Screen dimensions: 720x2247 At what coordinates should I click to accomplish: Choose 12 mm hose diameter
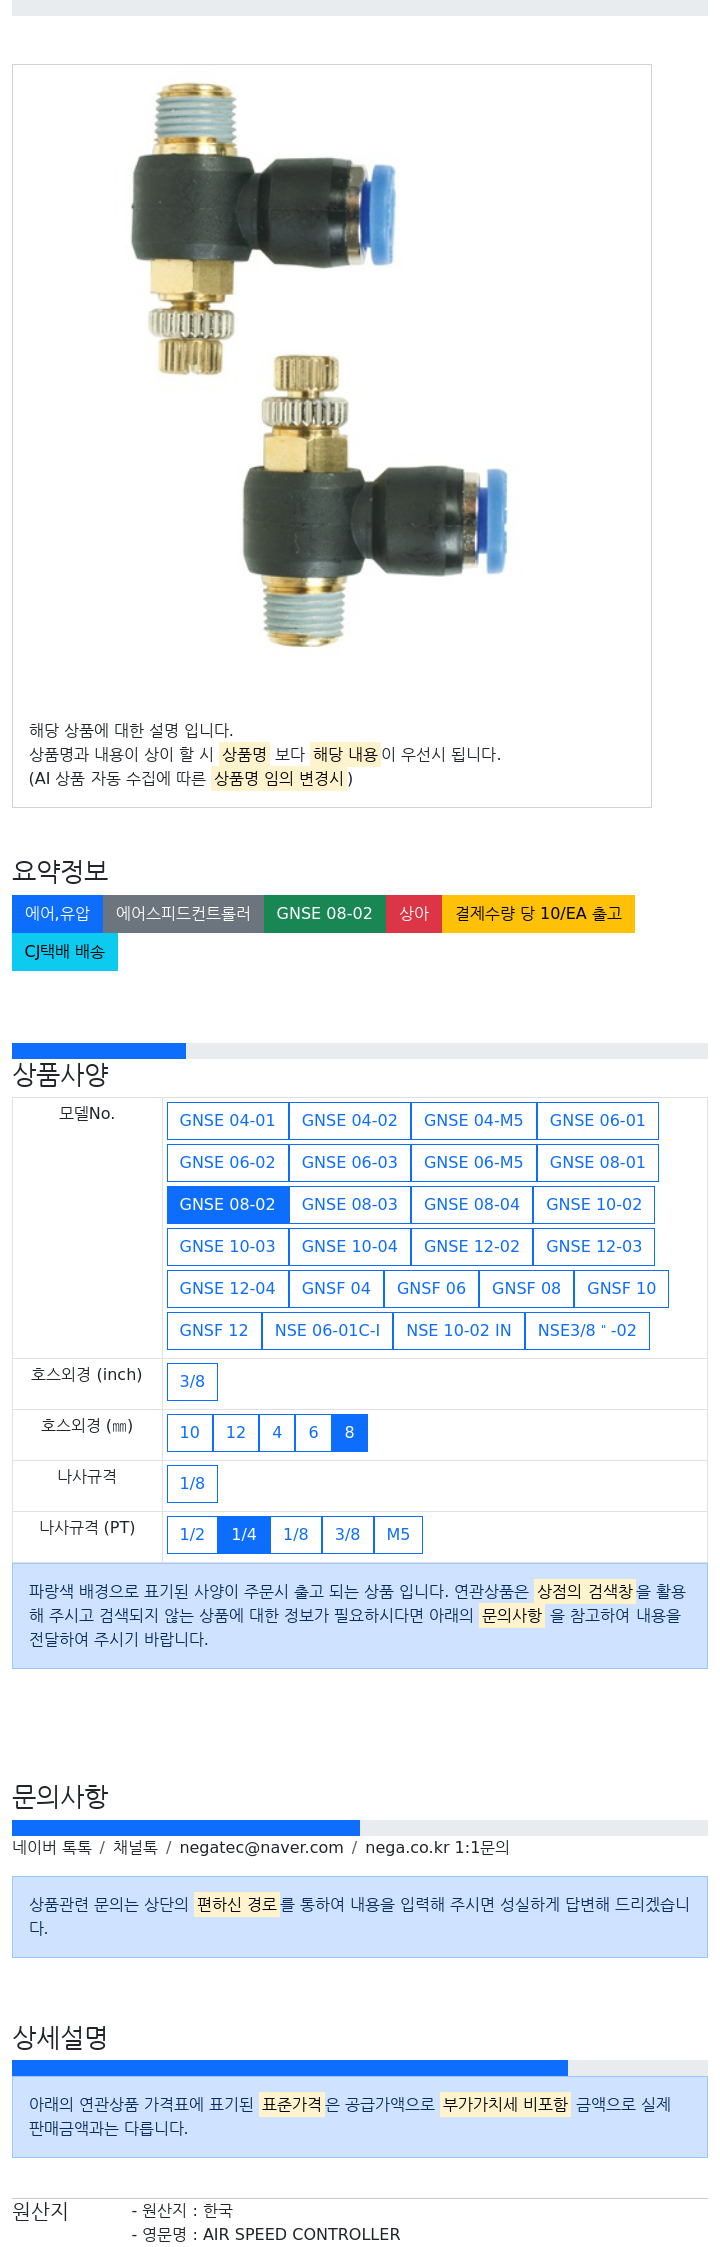pyautogui.click(x=236, y=1433)
